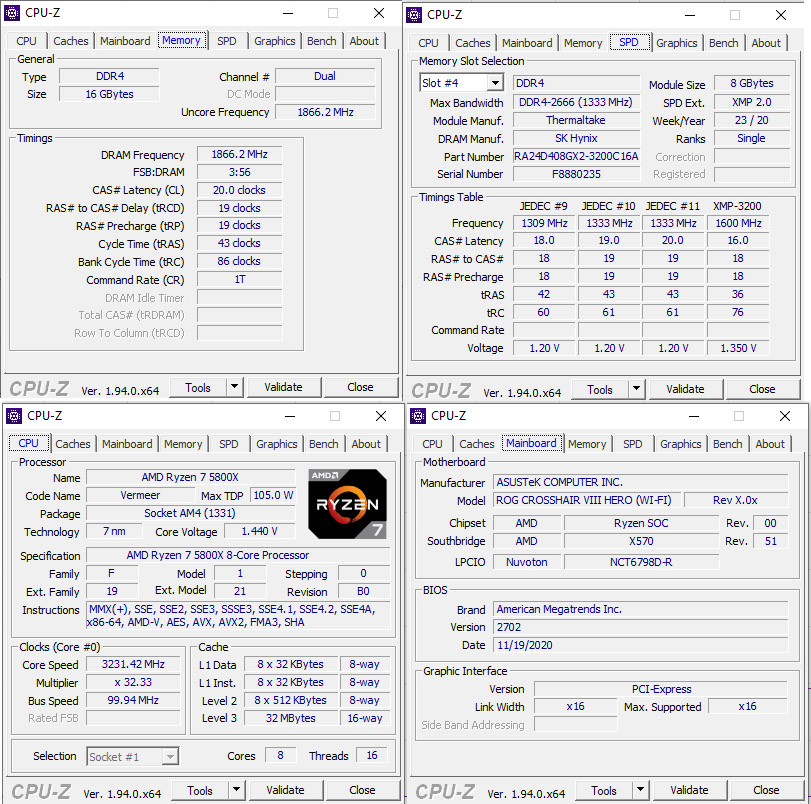
Task: Select the SPD tab in the Memory window
Action: pyautogui.click(x=227, y=41)
